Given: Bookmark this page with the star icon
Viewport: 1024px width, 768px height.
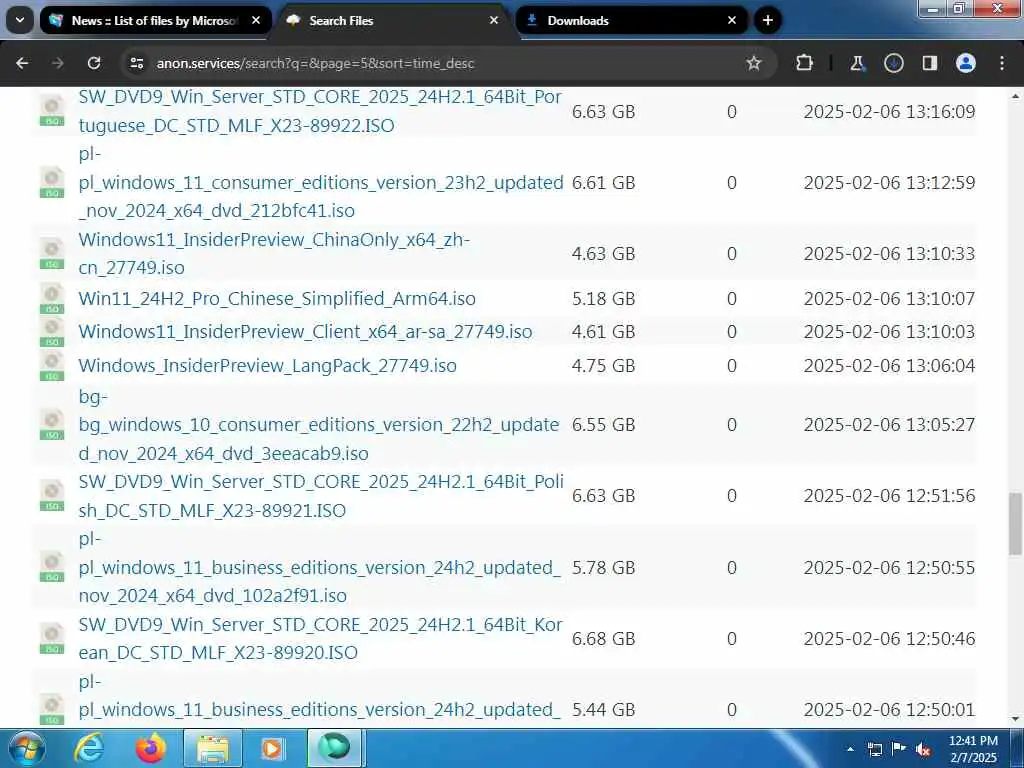Looking at the screenshot, I should pos(754,63).
